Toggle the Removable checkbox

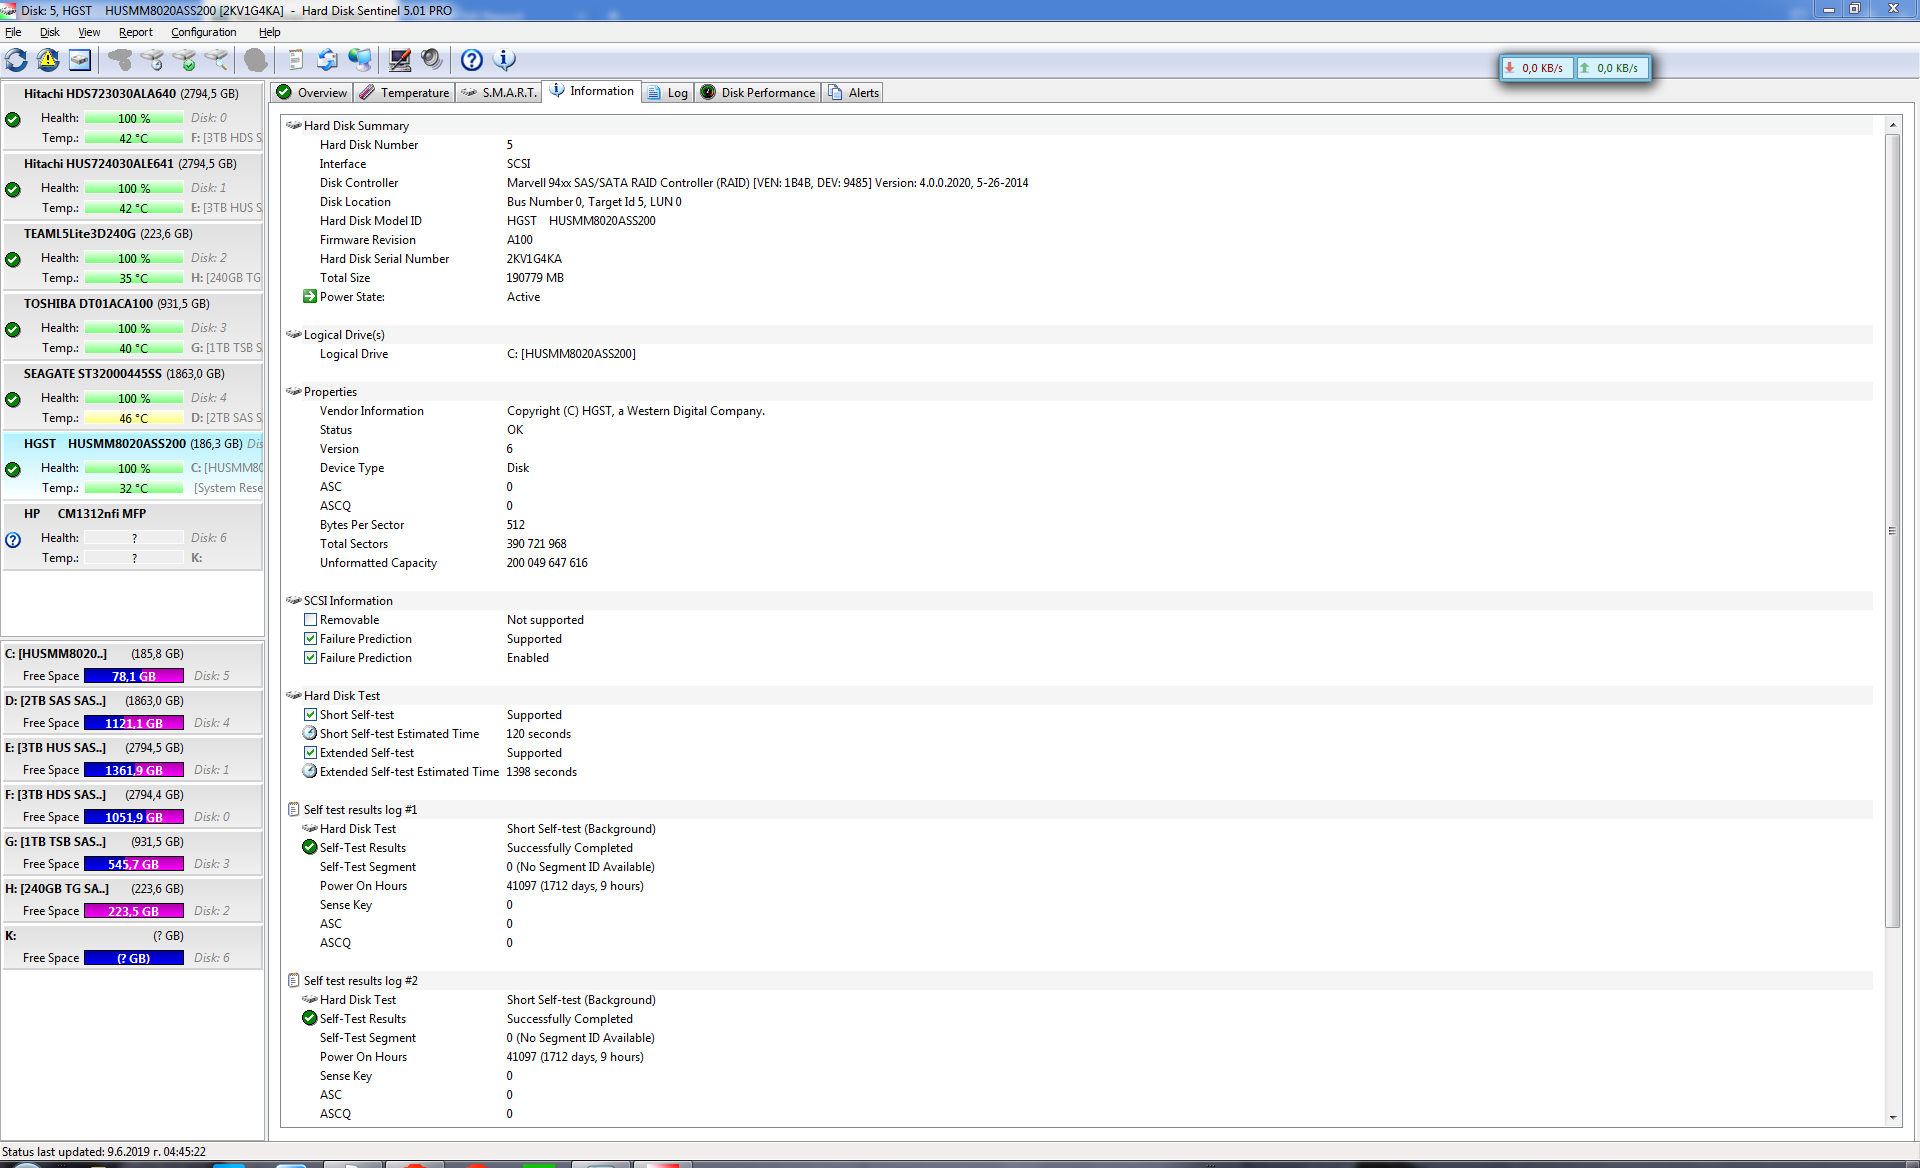point(310,619)
